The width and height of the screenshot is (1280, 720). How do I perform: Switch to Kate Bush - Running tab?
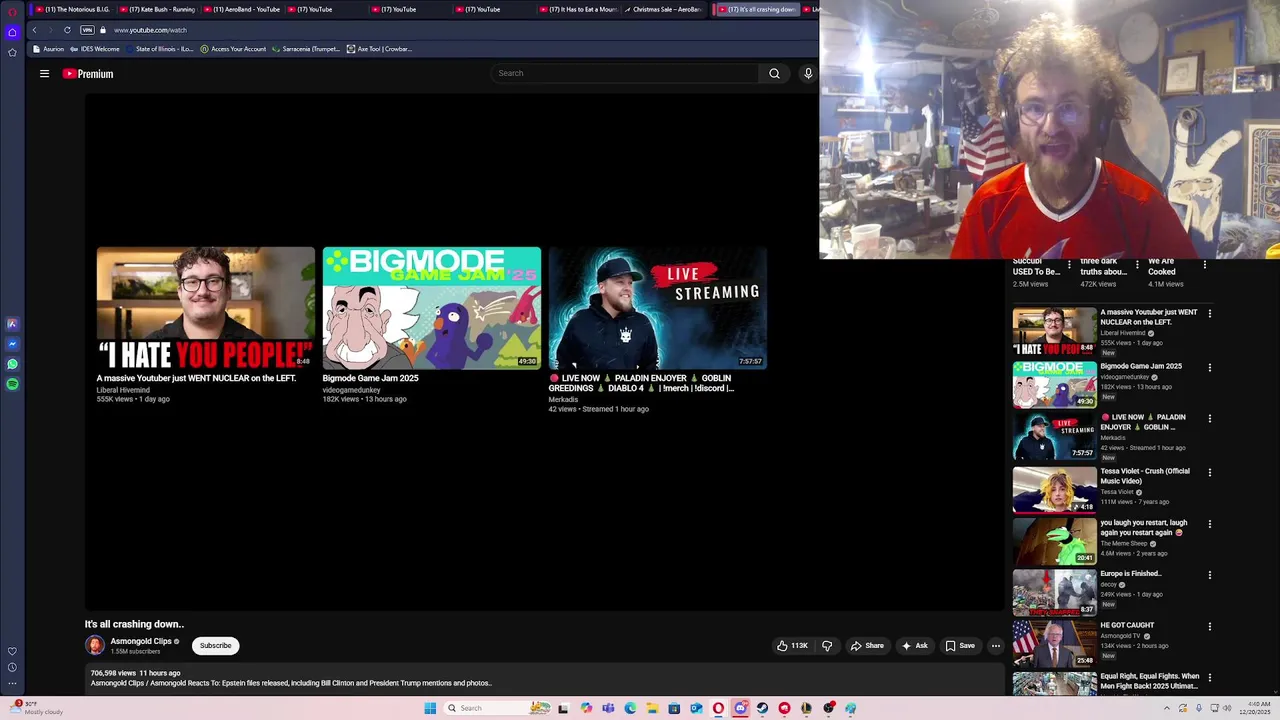coord(157,9)
